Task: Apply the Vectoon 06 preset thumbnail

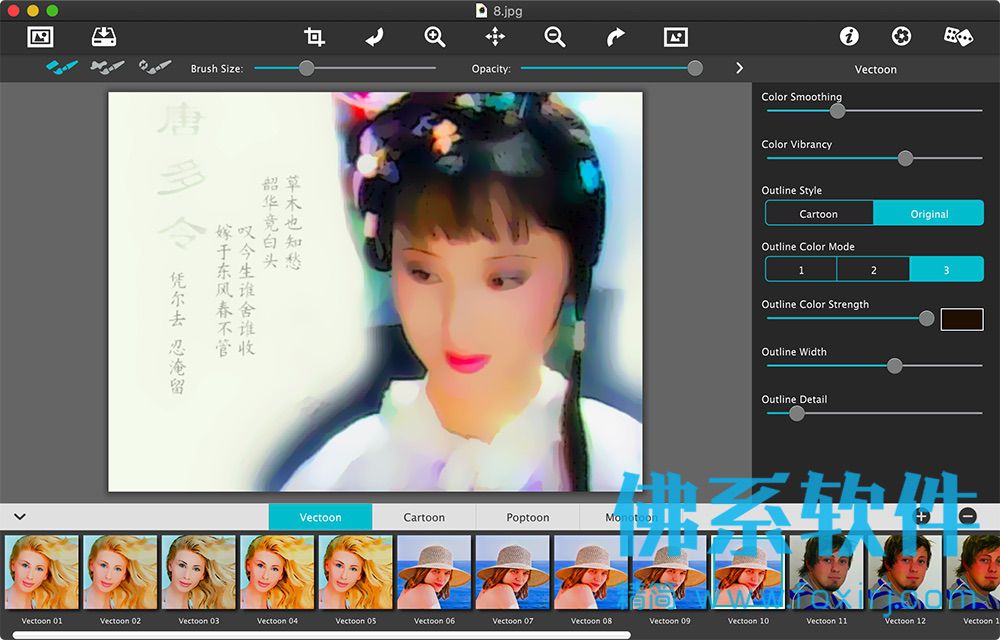Action: [434, 572]
